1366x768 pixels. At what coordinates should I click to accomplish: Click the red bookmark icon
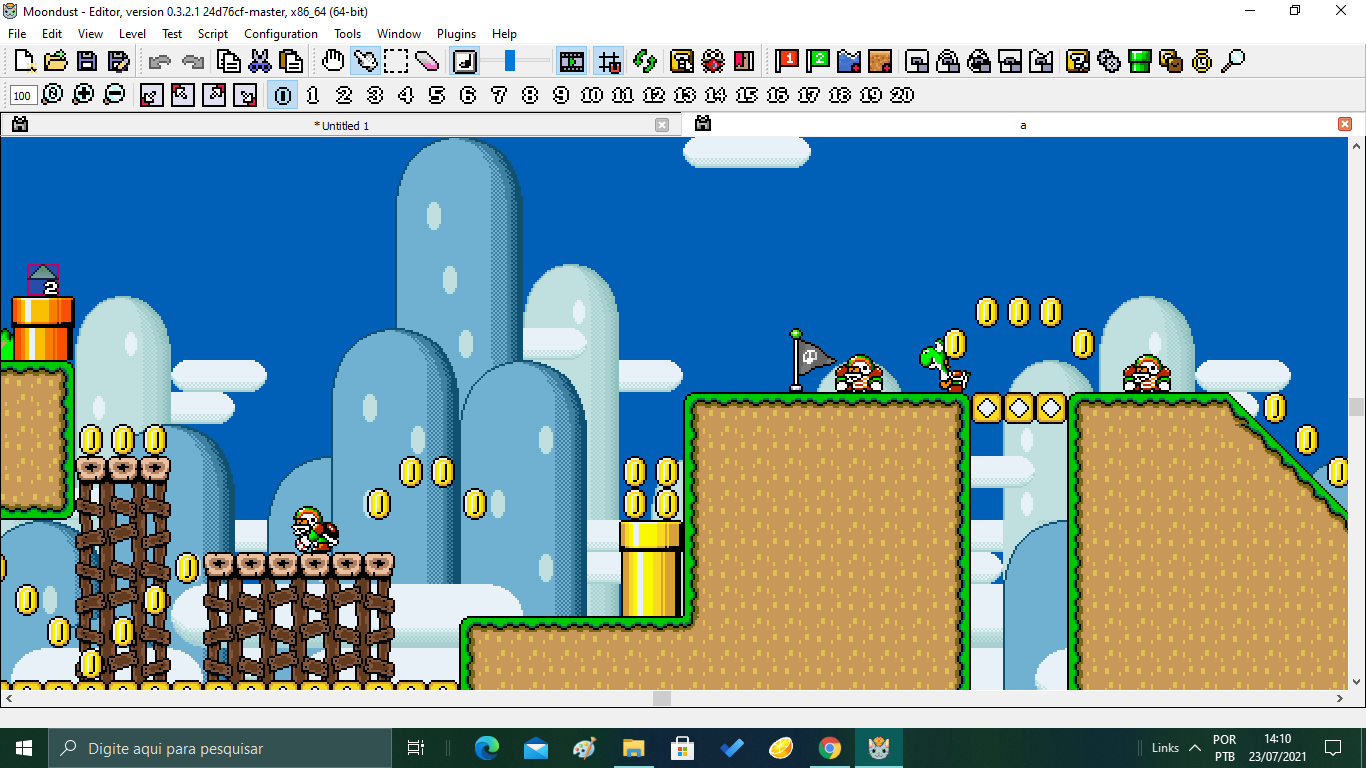(743, 62)
